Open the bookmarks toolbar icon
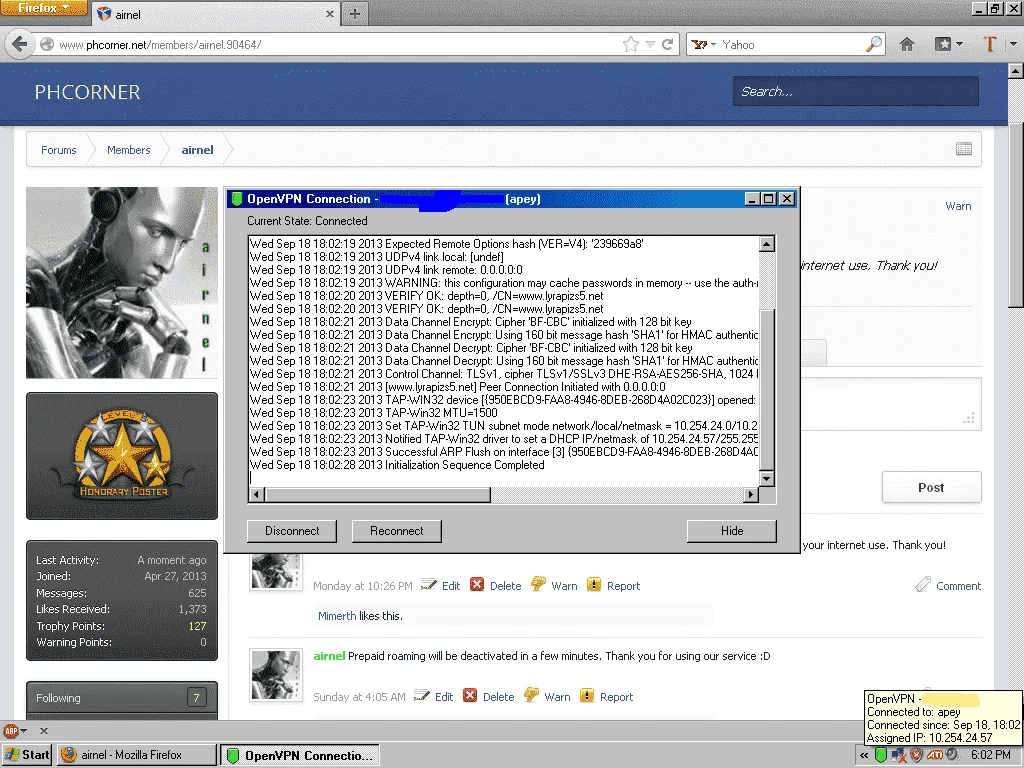The width and height of the screenshot is (1024, 768). pos(943,44)
